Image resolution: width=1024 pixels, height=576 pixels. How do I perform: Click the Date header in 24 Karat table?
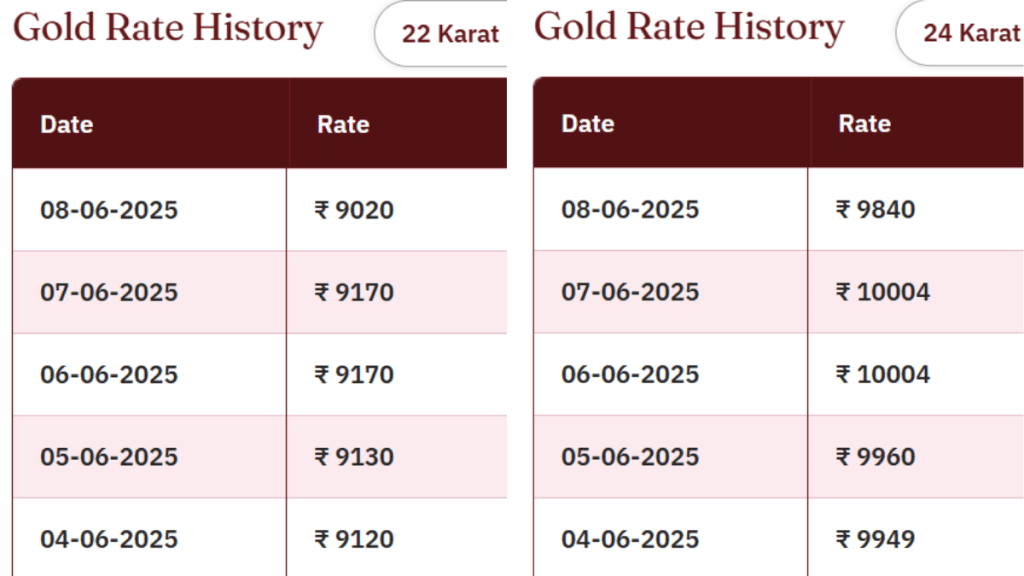click(x=588, y=123)
